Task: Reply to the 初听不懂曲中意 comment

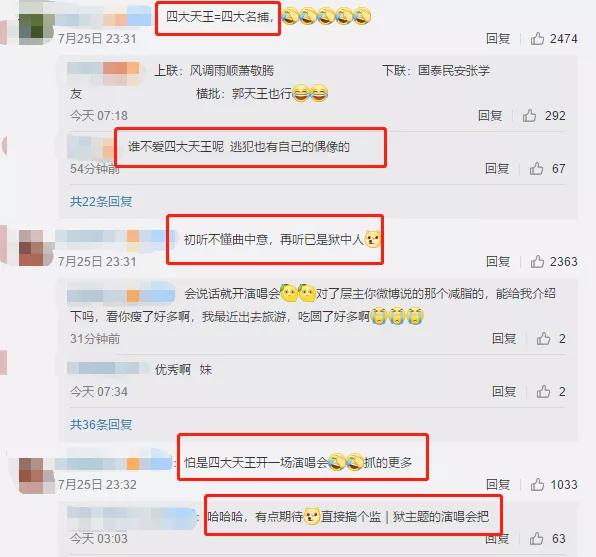Action: (x=498, y=262)
